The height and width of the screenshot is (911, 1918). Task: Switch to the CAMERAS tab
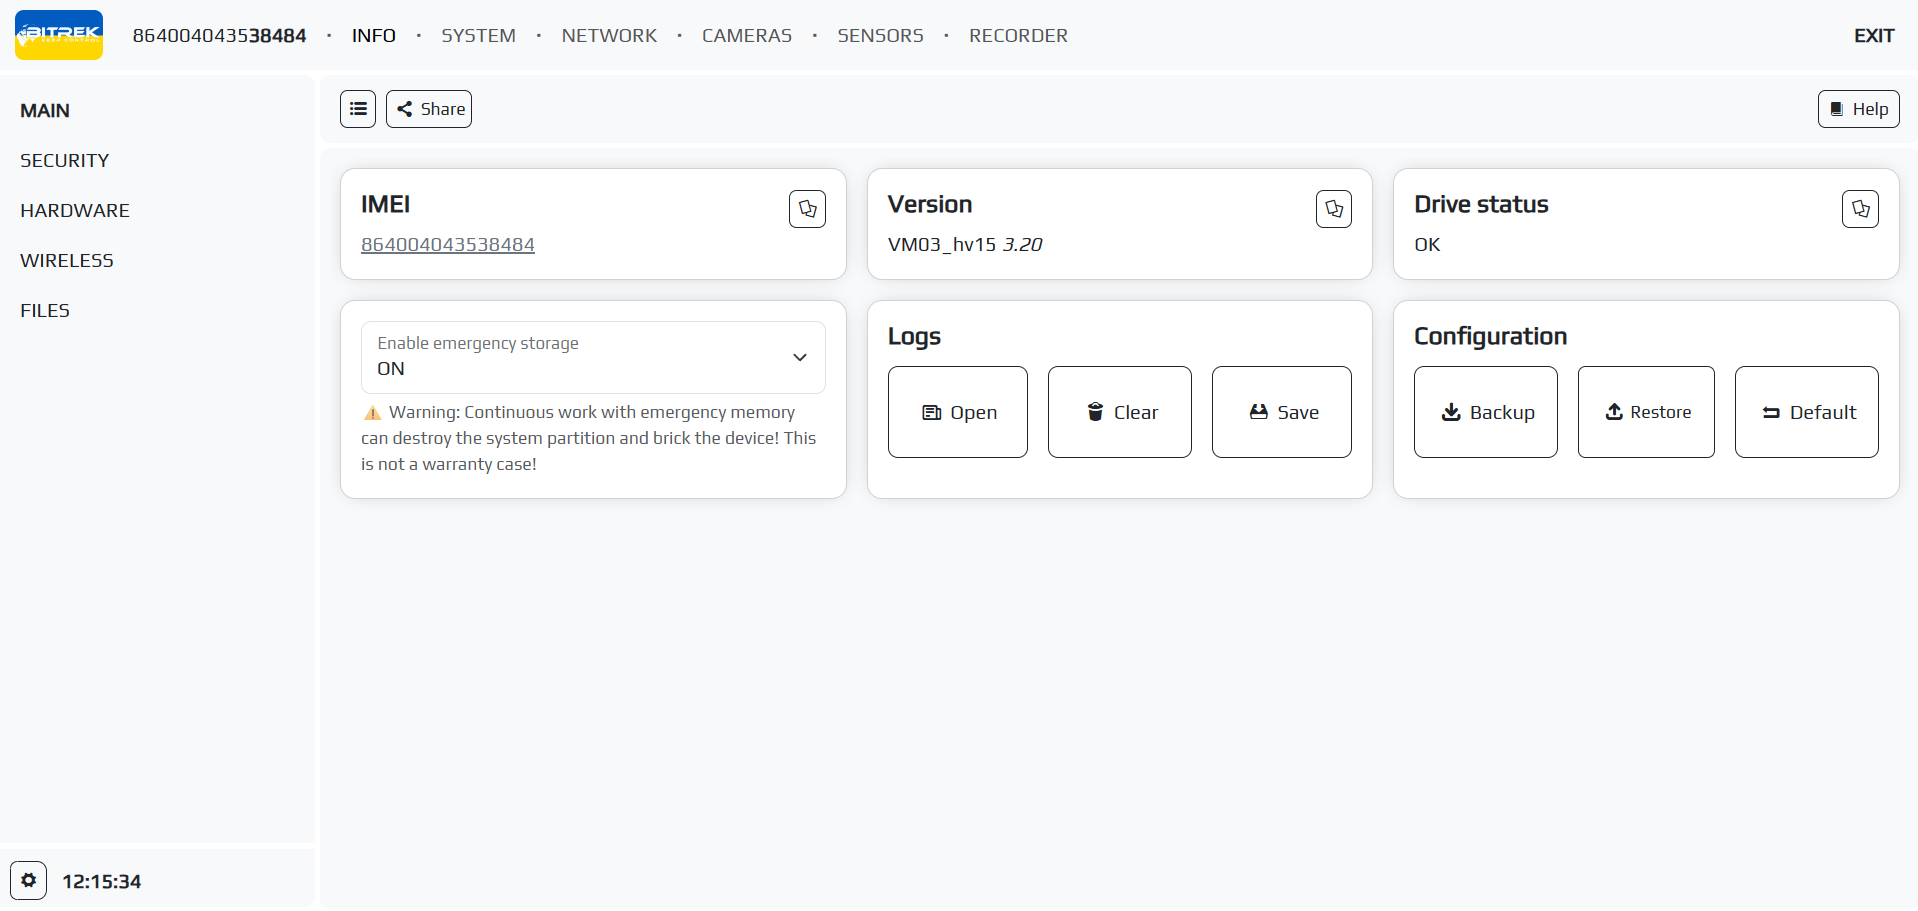pyautogui.click(x=746, y=36)
